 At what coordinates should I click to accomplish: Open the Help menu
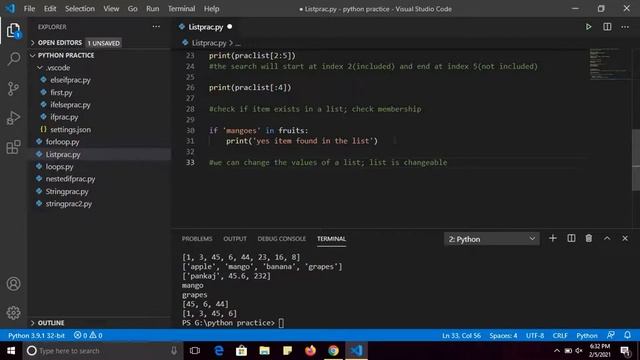tap(211, 9)
